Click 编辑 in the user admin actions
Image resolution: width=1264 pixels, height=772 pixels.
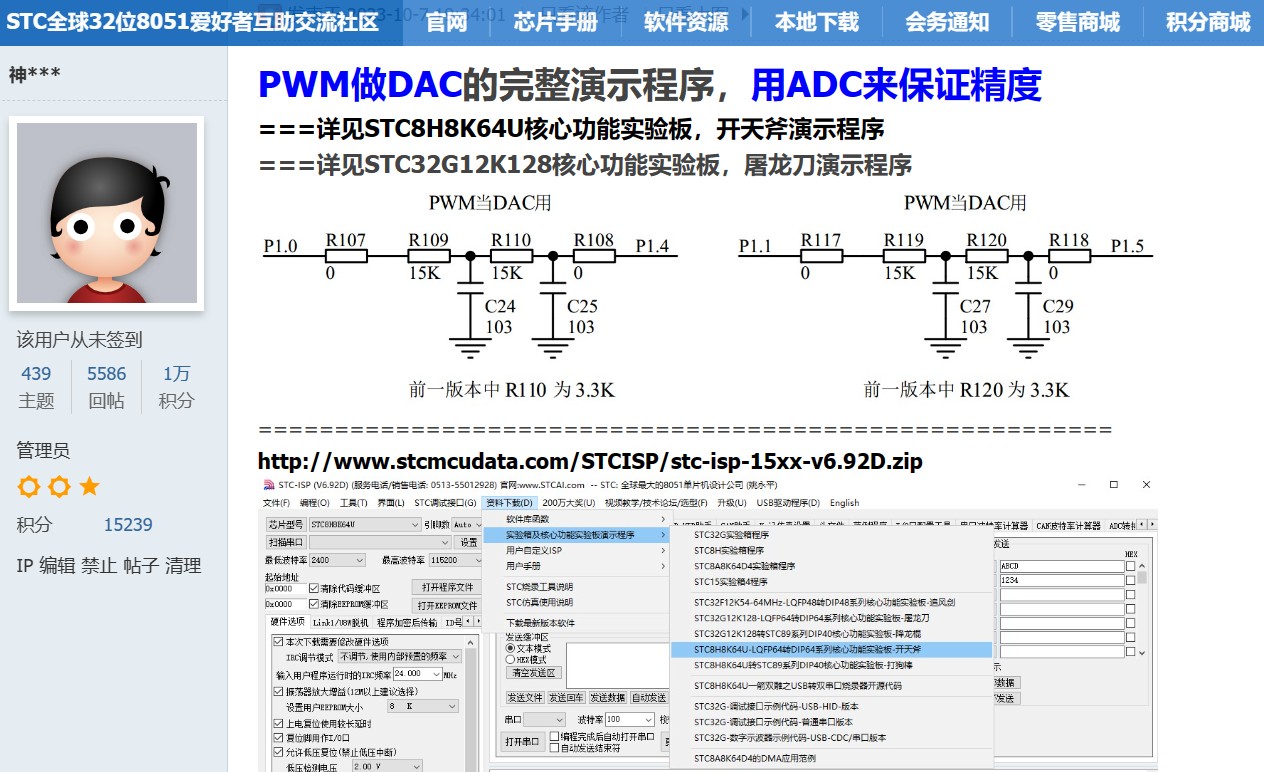(57, 565)
